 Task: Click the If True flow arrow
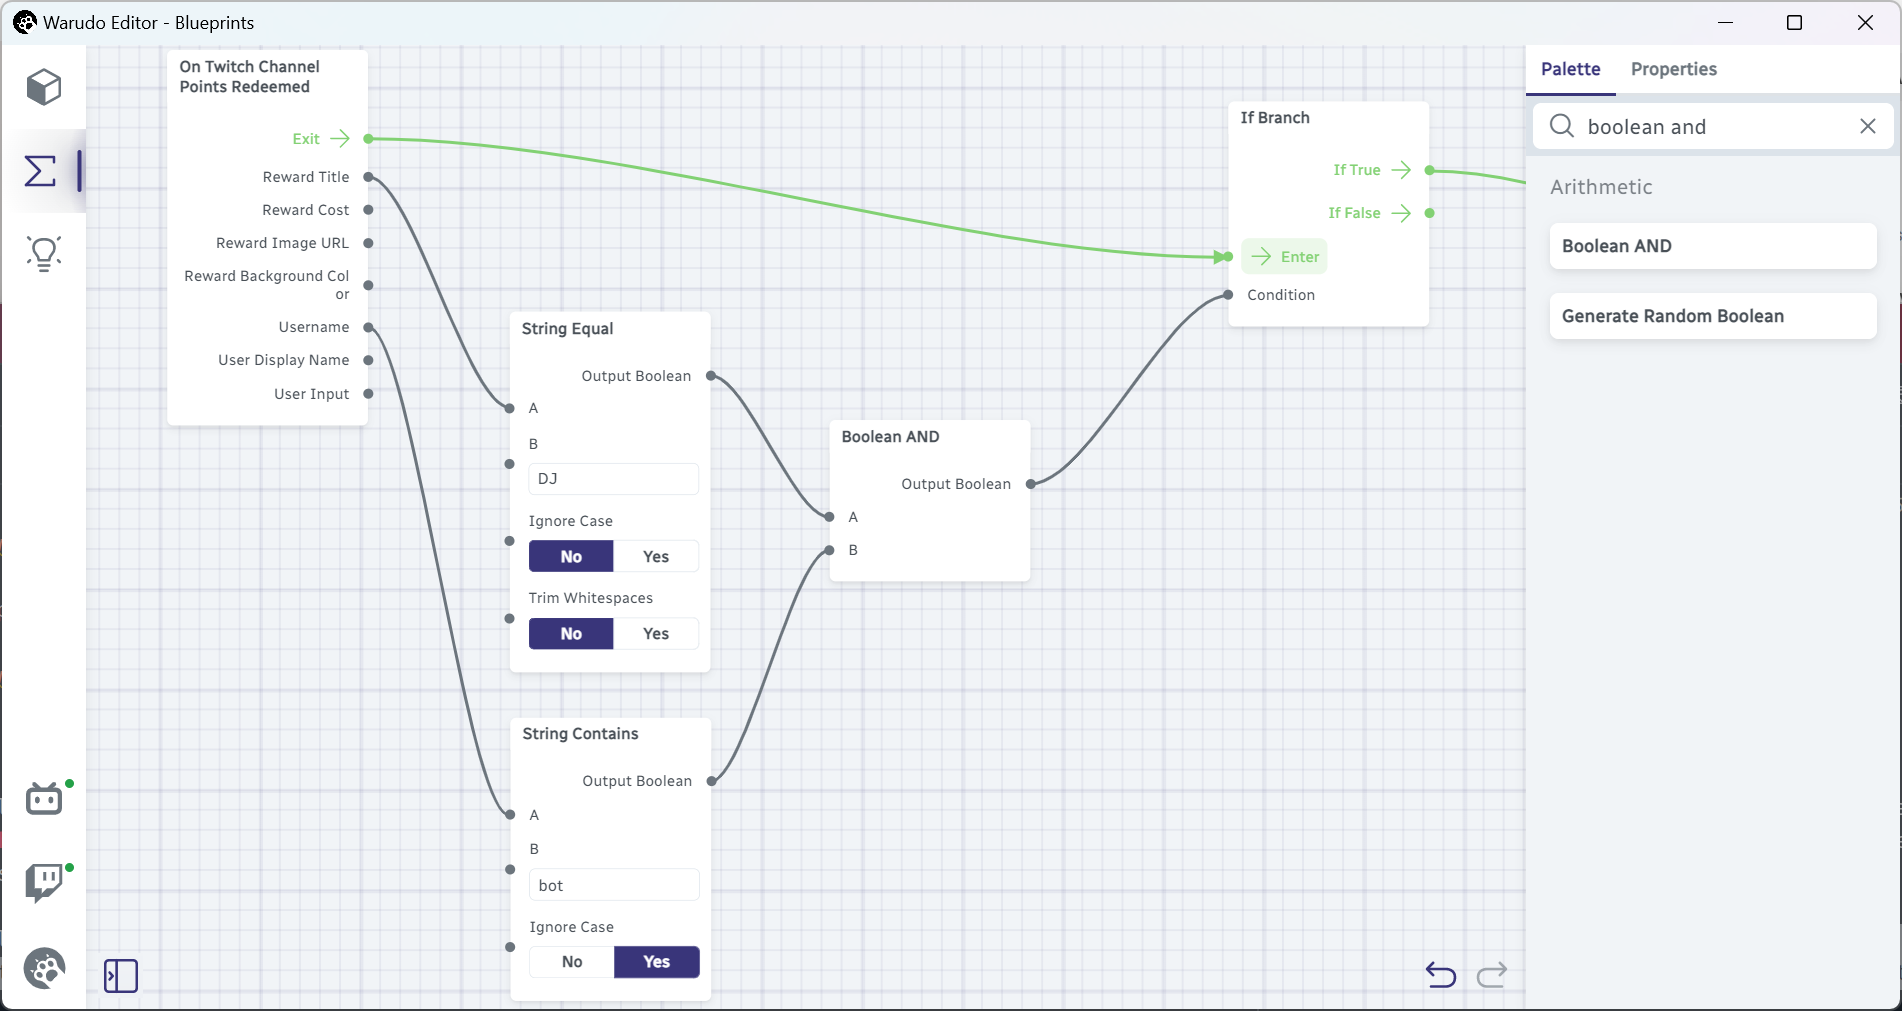point(1401,170)
